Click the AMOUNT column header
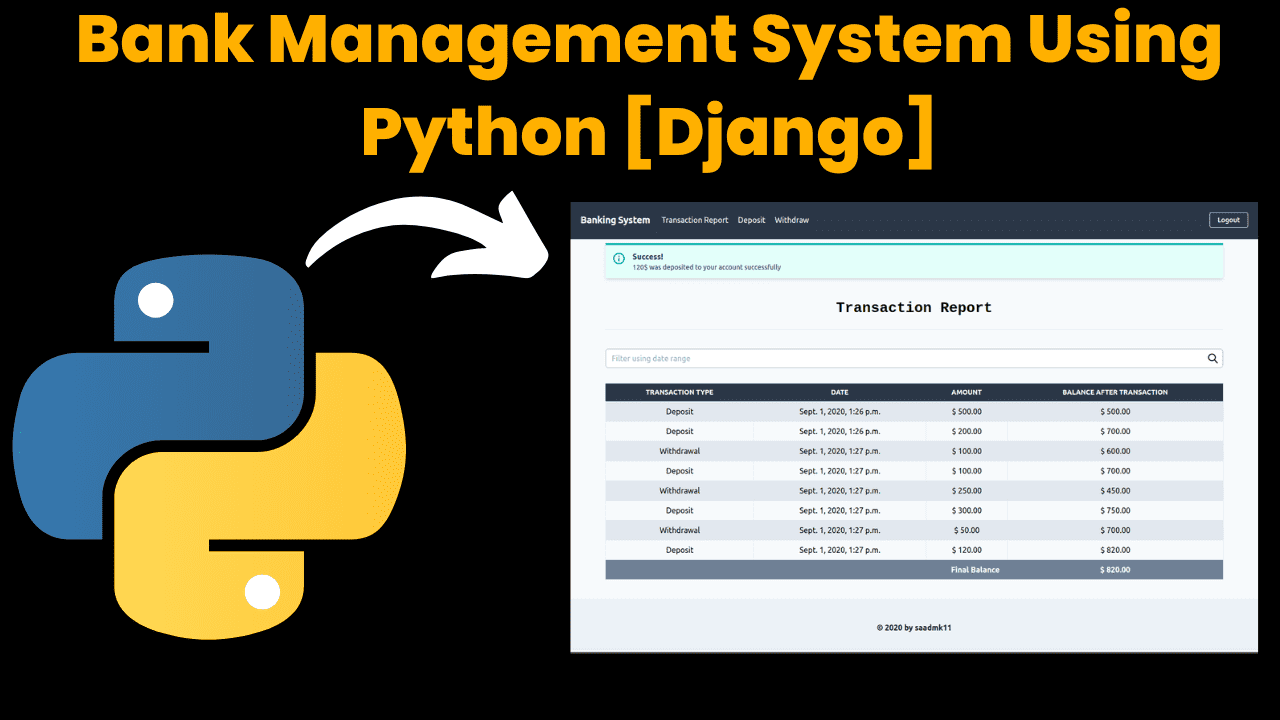1280x720 pixels. point(966,392)
